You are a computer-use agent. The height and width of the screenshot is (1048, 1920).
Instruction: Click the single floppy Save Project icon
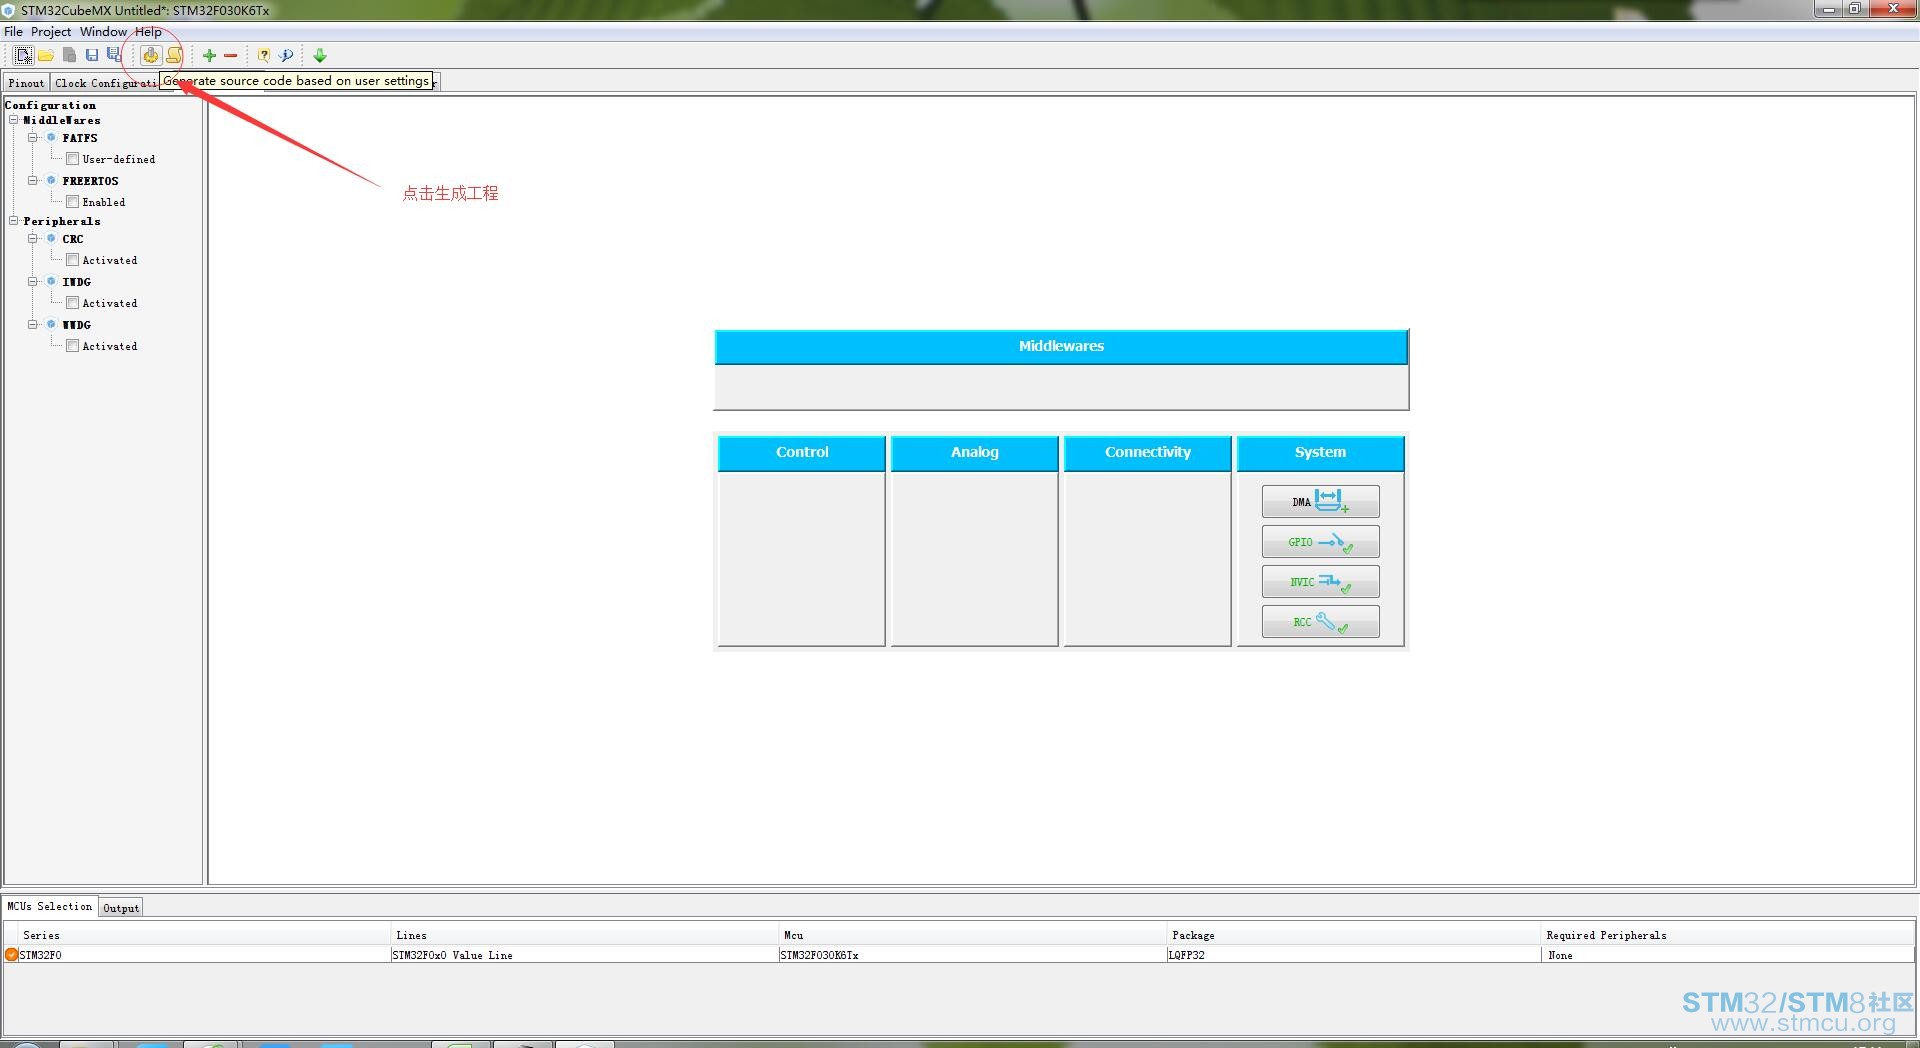pyautogui.click(x=92, y=55)
